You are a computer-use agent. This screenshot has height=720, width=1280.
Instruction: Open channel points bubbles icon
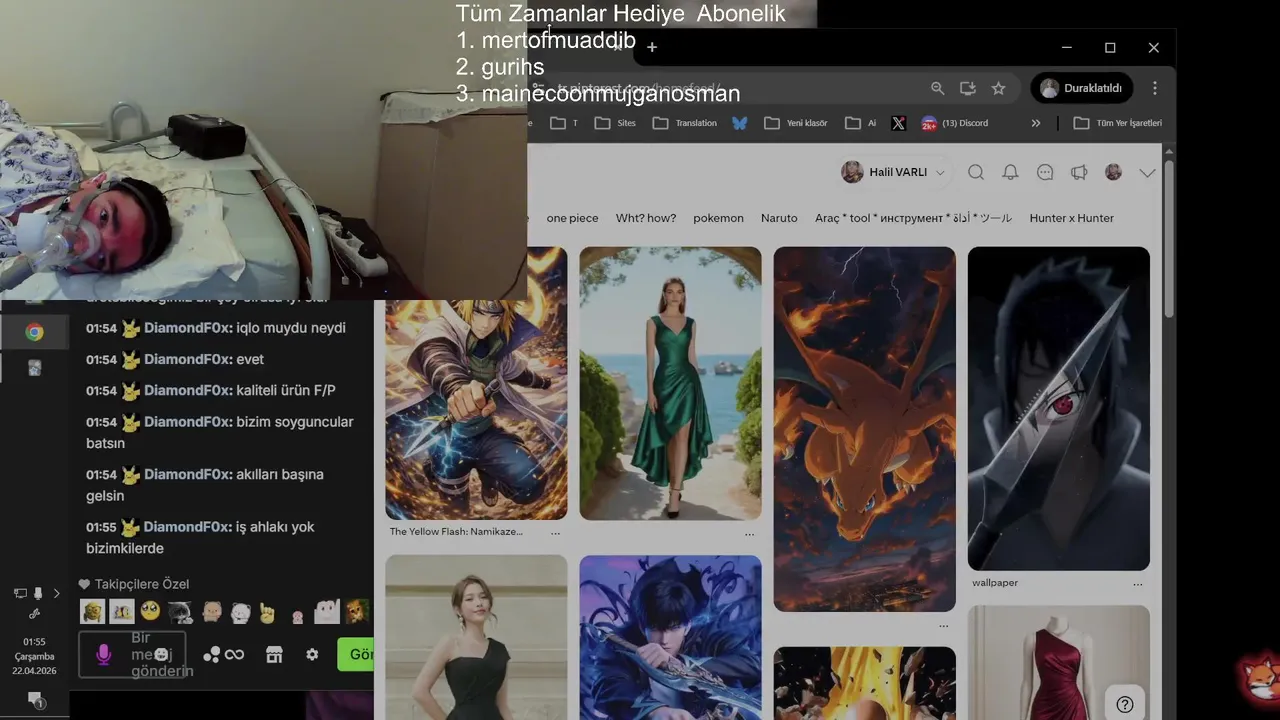[211, 655]
